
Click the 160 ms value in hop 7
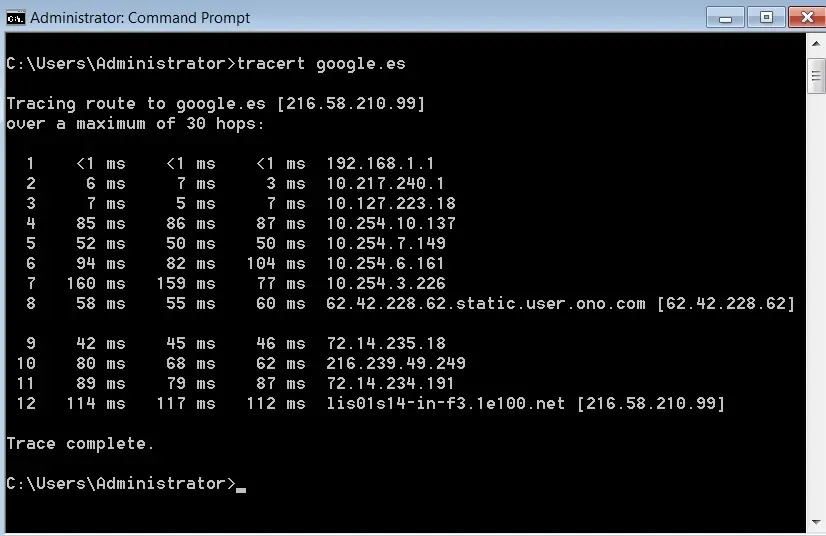click(96, 284)
